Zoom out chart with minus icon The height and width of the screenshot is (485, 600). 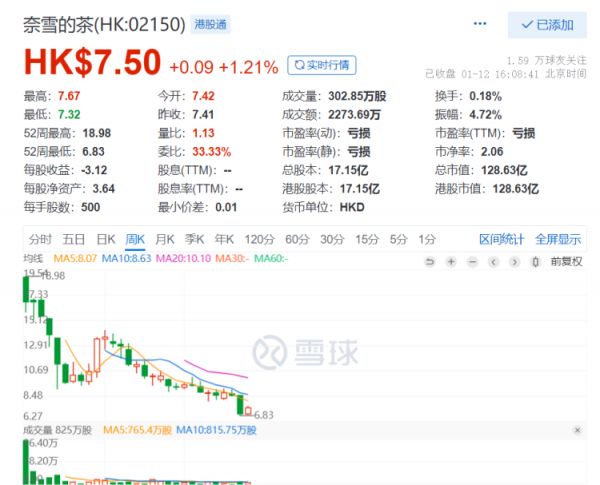472,261
